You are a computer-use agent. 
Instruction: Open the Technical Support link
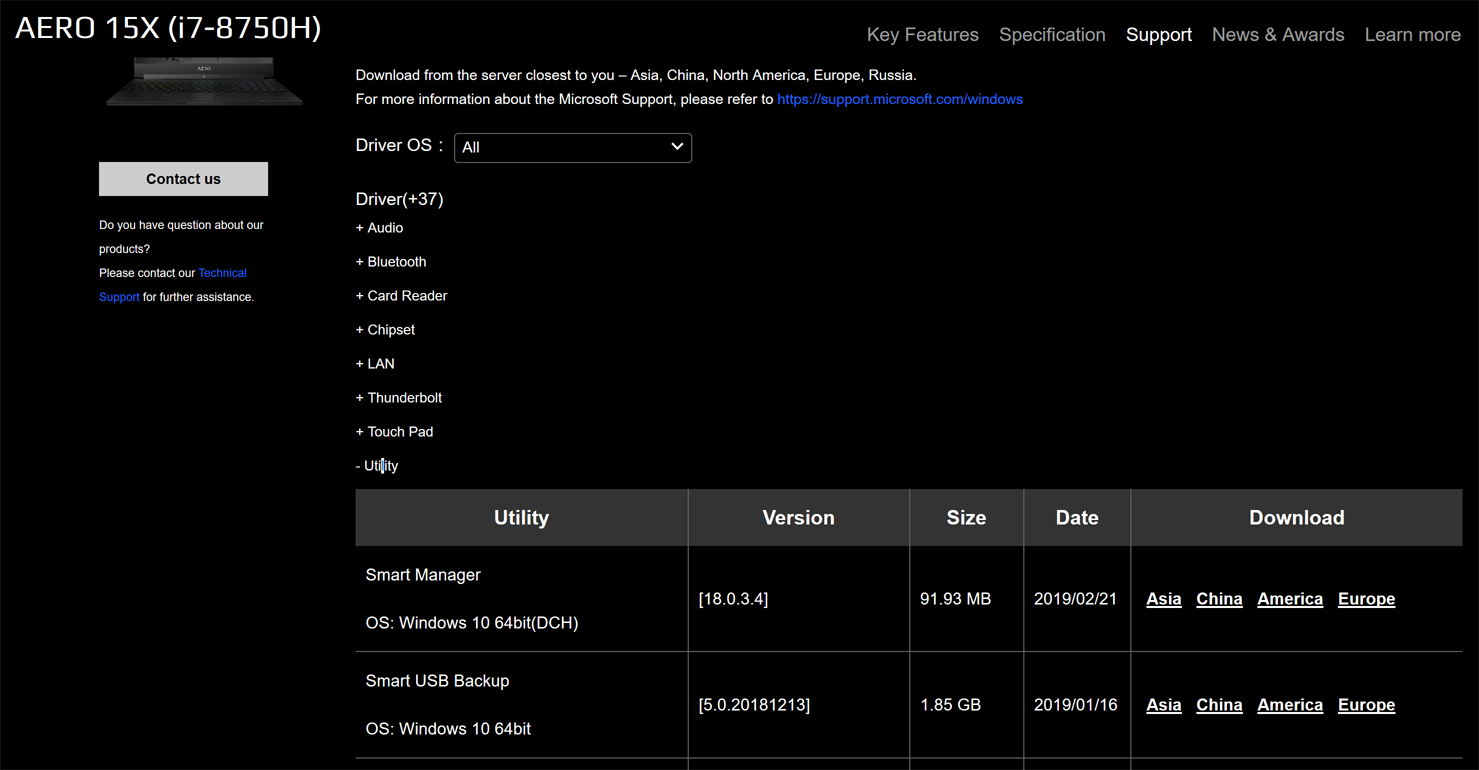tap(172, 285)
